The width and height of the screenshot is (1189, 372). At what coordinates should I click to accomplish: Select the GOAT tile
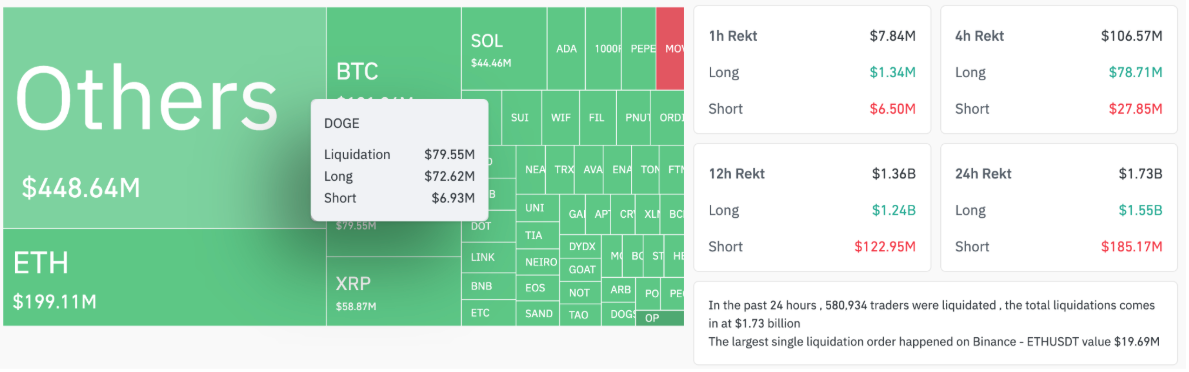coord(582,269)
